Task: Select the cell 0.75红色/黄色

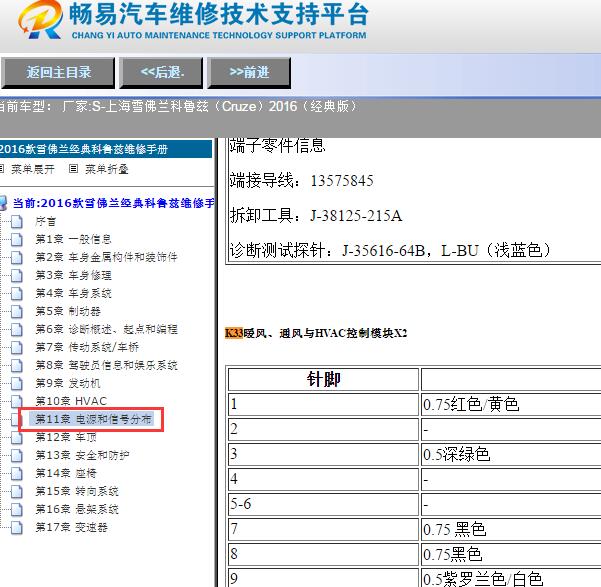Action: click(x=511, y=404)
